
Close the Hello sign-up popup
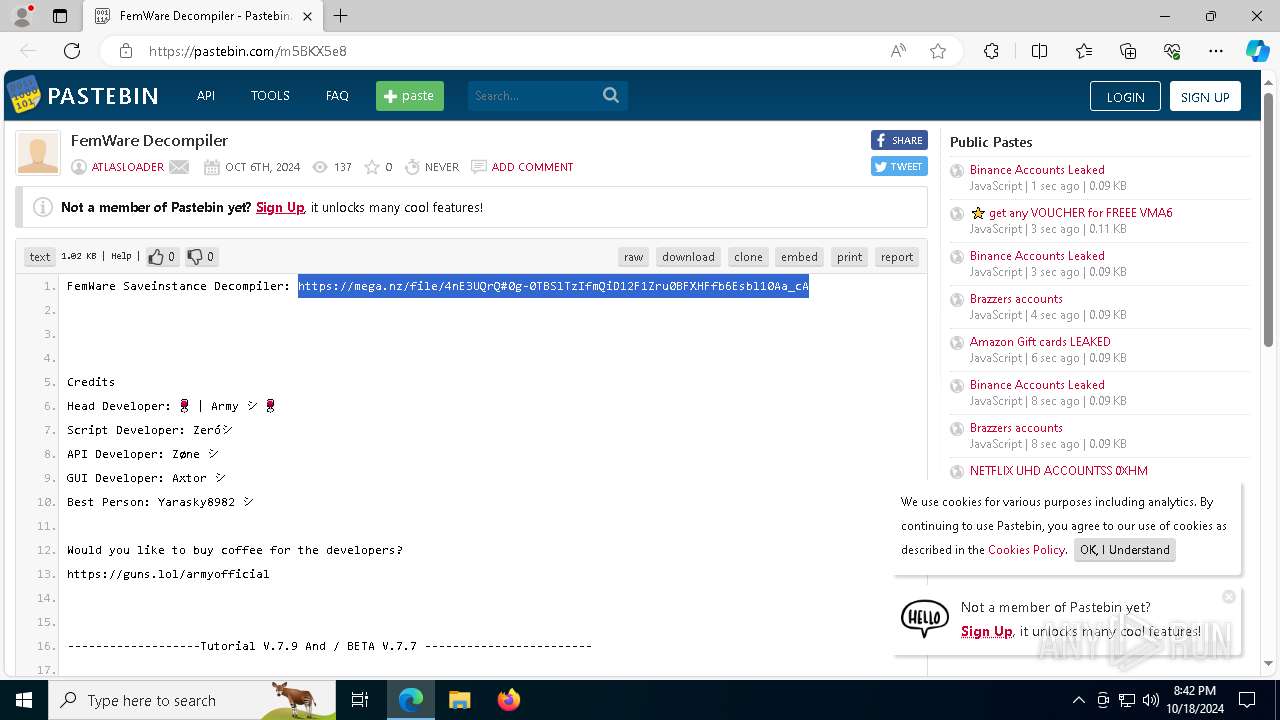(x=1229, y=597)
